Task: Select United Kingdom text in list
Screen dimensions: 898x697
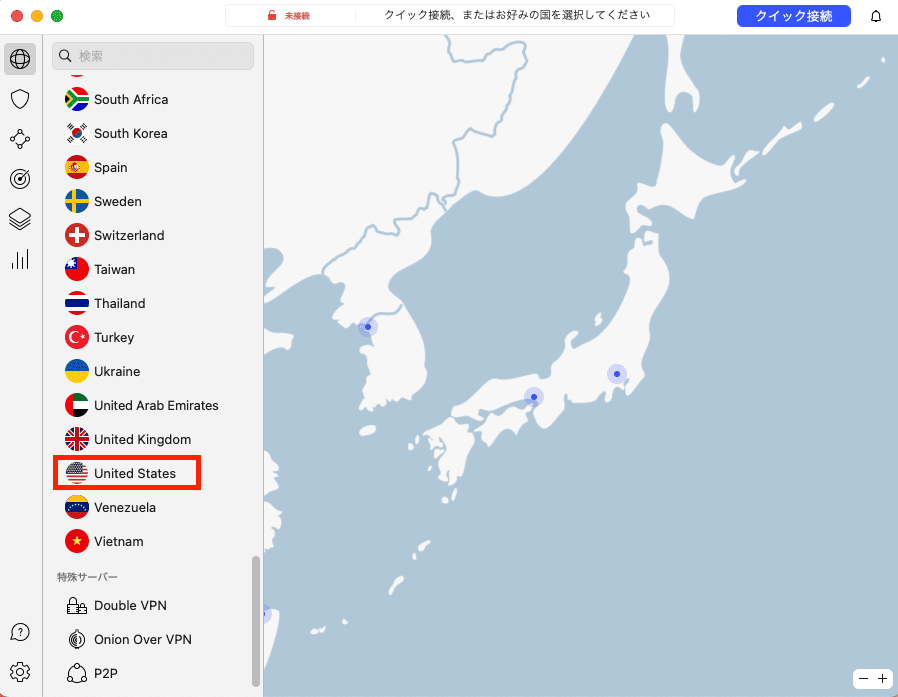Action: point(143,439)
